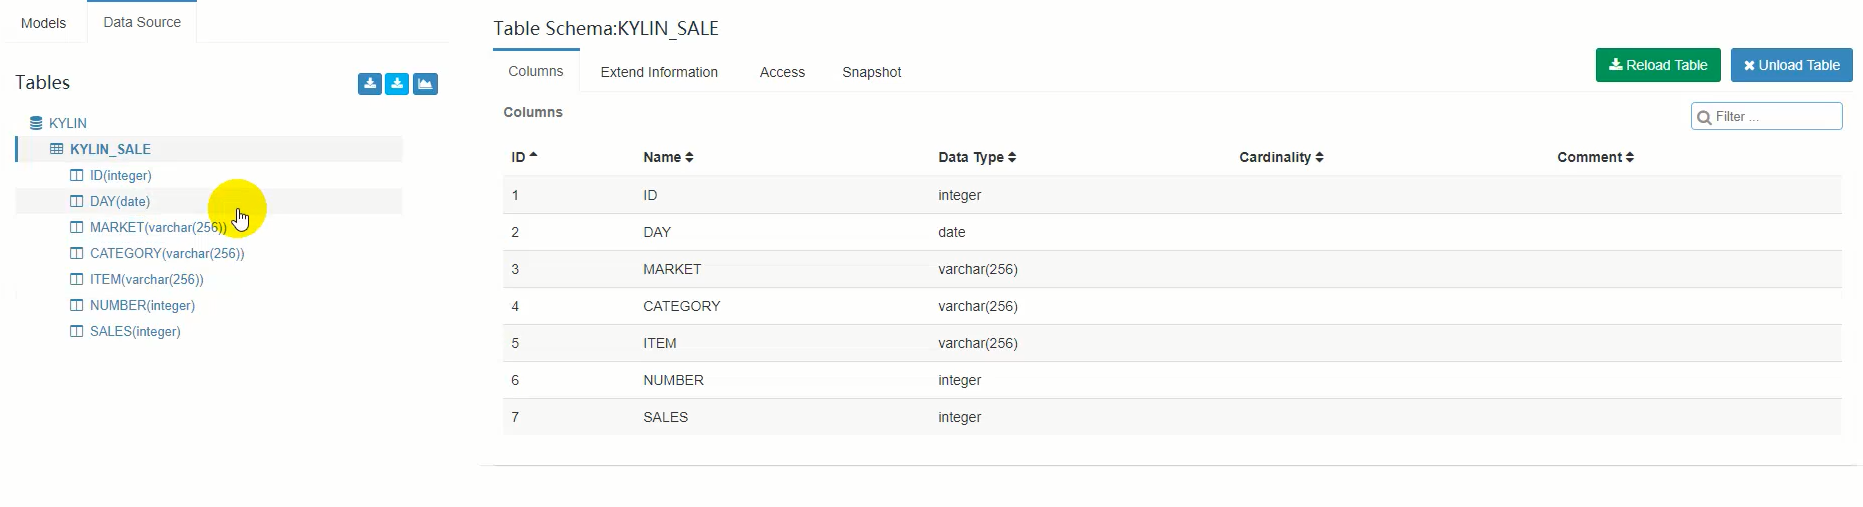Toggle the ID column sort arrow
This screenshot has width=1863, height=507.
coord(533,156)
